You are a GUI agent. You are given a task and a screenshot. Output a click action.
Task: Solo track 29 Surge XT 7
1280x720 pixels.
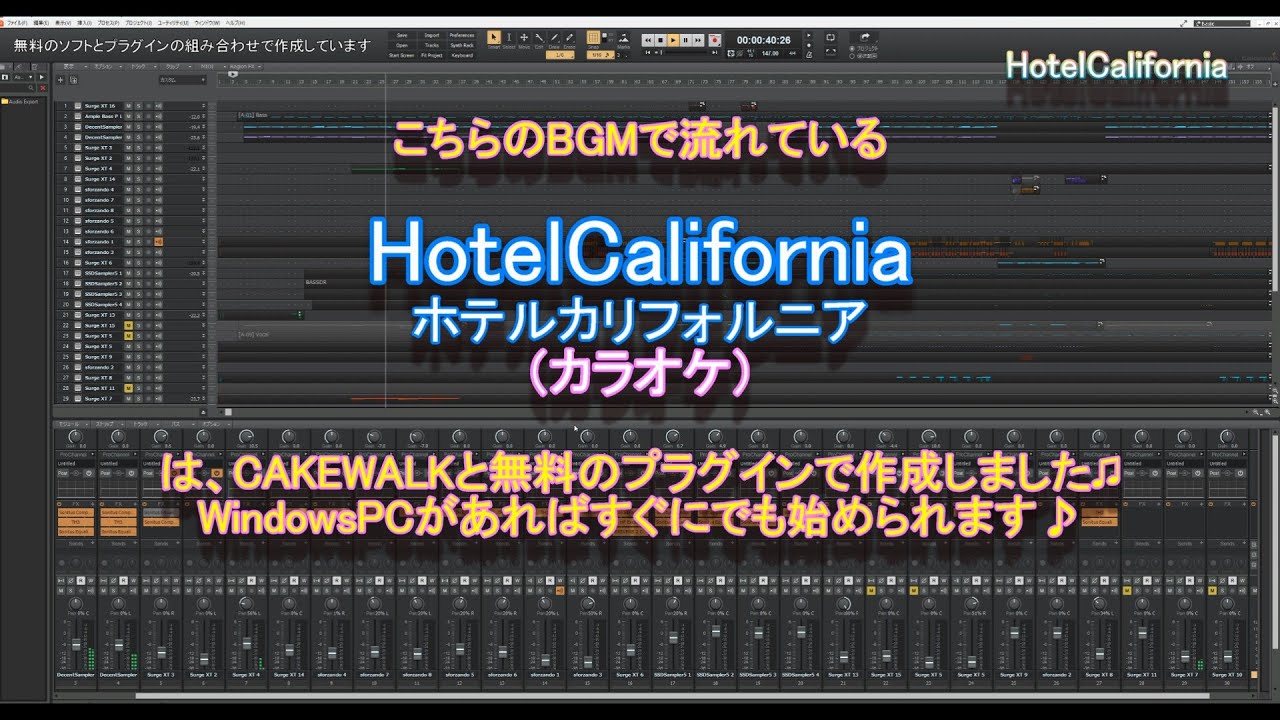[x=139, y=398]
